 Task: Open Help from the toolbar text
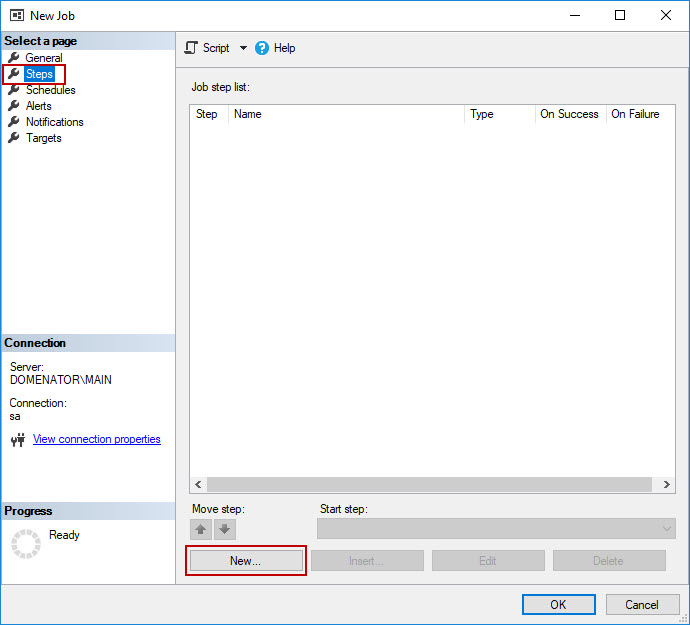point(284,48)
